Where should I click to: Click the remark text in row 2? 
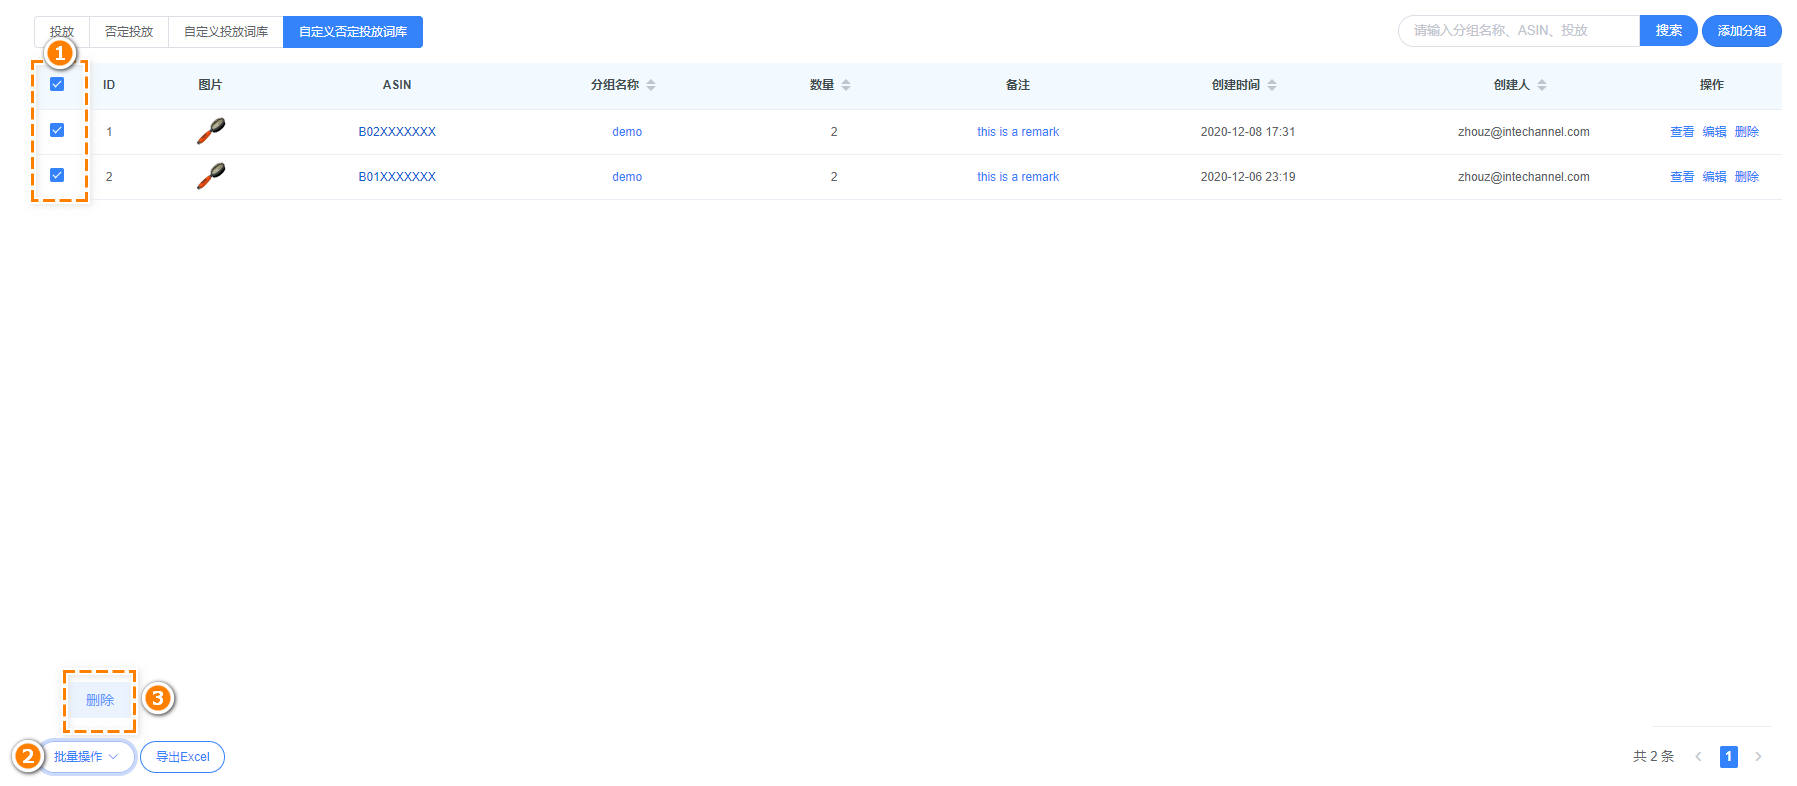click(x=1018, y=177)
